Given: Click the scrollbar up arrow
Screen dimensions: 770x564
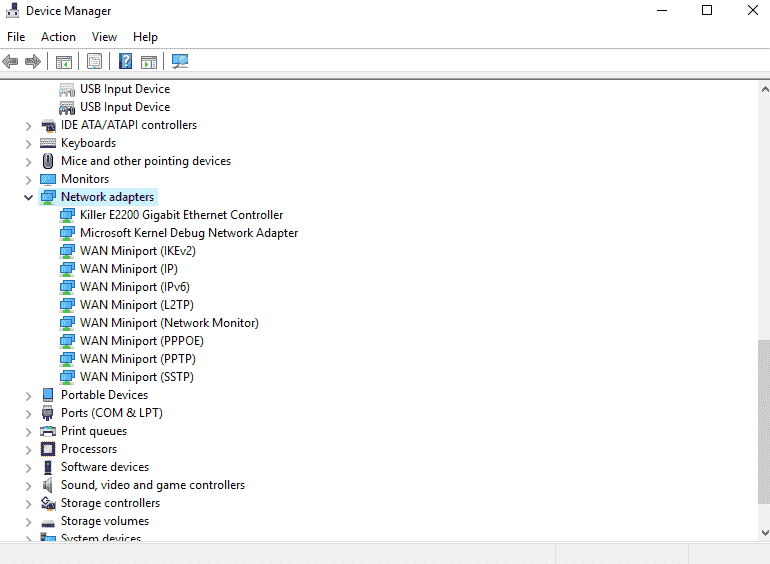Looking at the screenshot, I should pos(764,89).
